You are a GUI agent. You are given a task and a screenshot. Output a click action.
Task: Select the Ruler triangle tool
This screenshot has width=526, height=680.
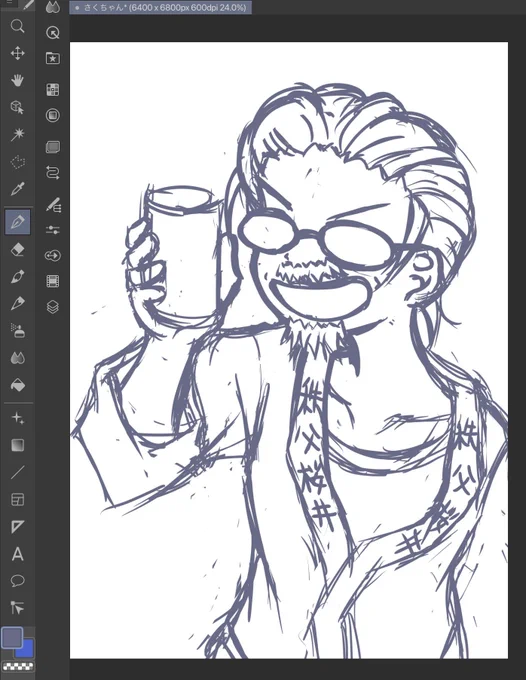click(17, 526)
